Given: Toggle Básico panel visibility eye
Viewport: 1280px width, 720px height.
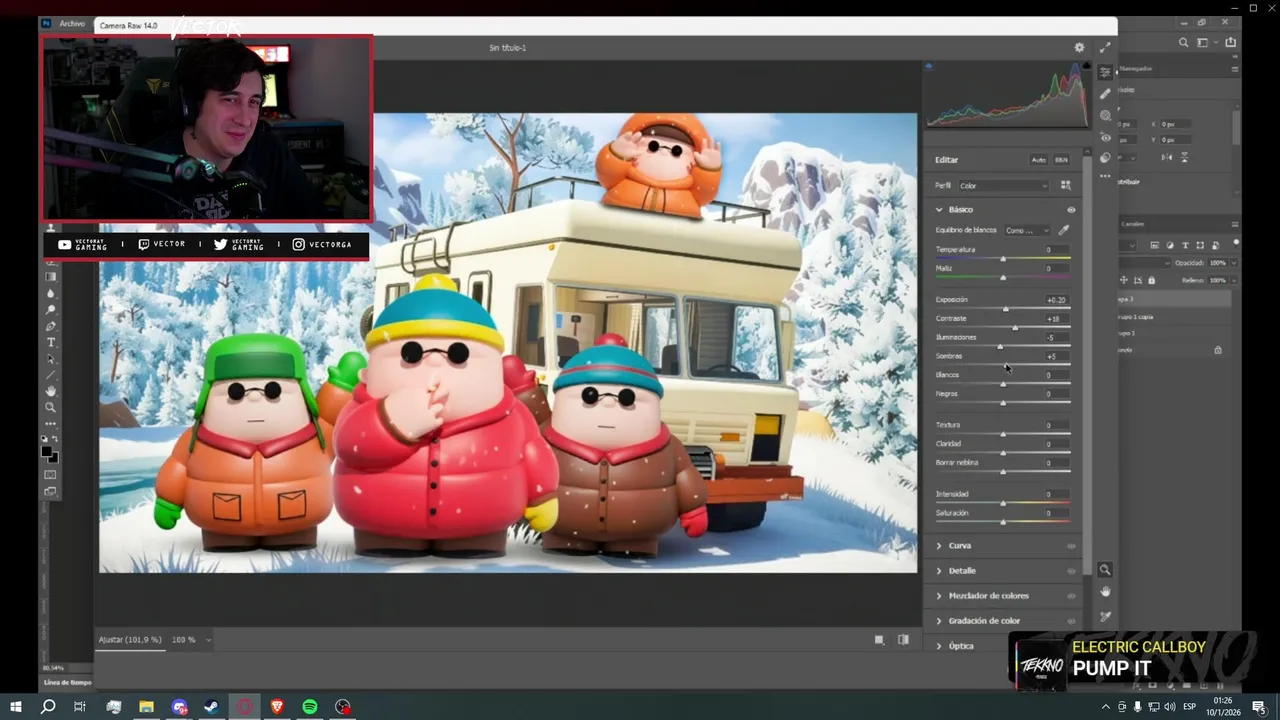Looking at the screenshot, I should point(1071,210).
